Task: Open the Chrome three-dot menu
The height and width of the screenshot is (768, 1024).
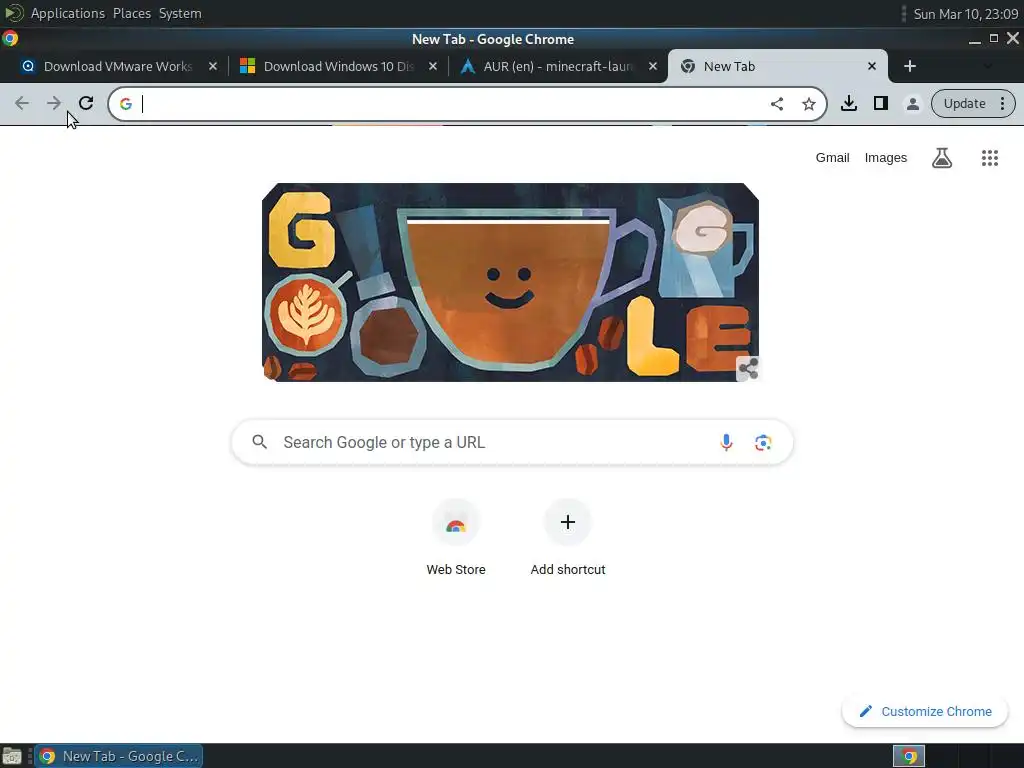Action: click(x=1002, y=103)
